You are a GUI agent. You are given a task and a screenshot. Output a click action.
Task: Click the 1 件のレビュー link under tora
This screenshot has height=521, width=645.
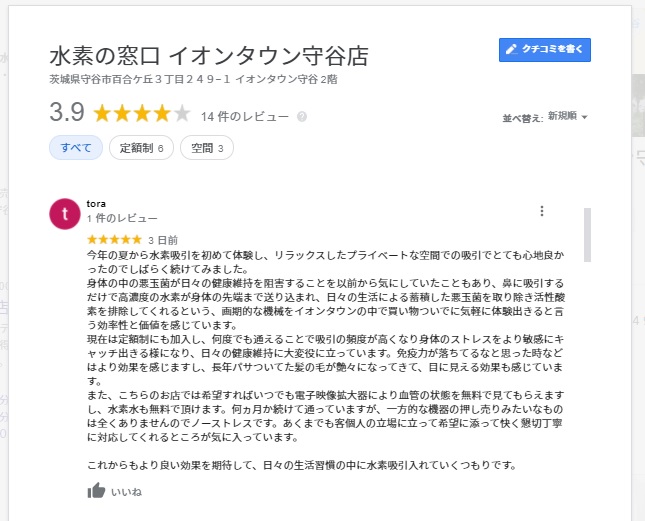[x=122, y=217]
